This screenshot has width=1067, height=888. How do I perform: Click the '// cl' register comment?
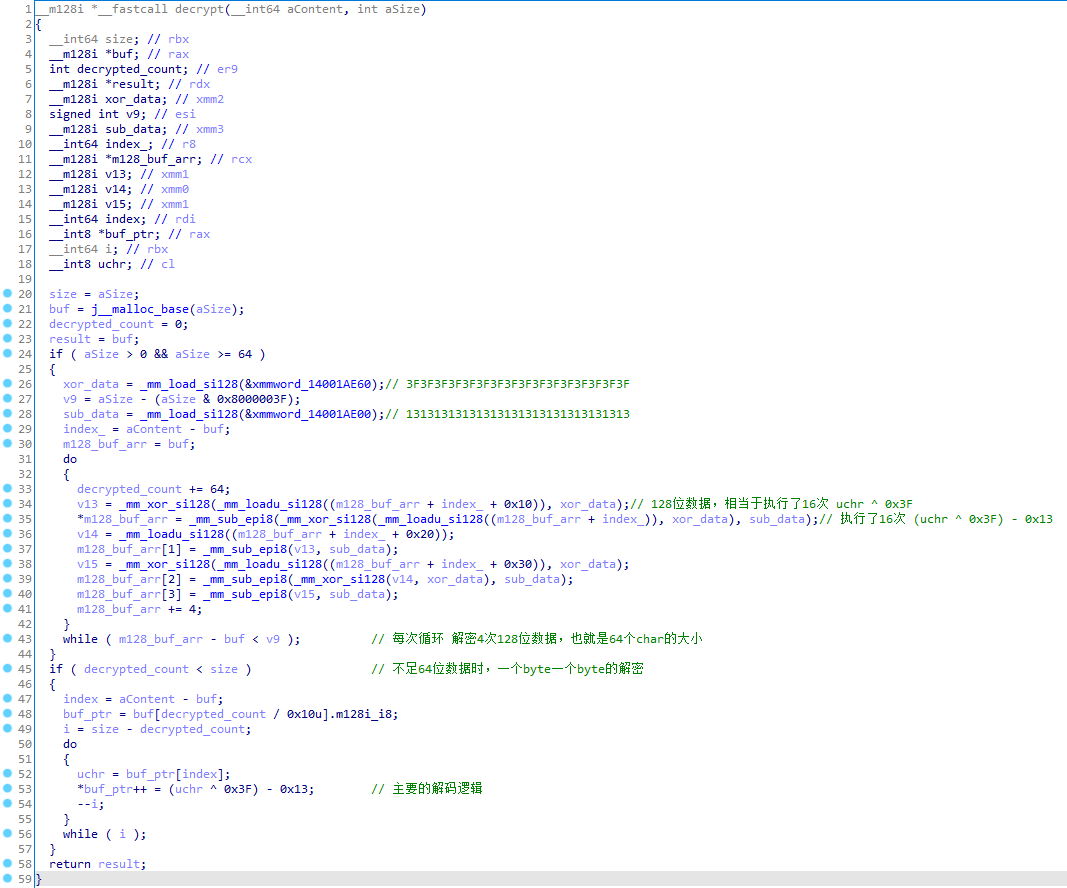[157, 264]
